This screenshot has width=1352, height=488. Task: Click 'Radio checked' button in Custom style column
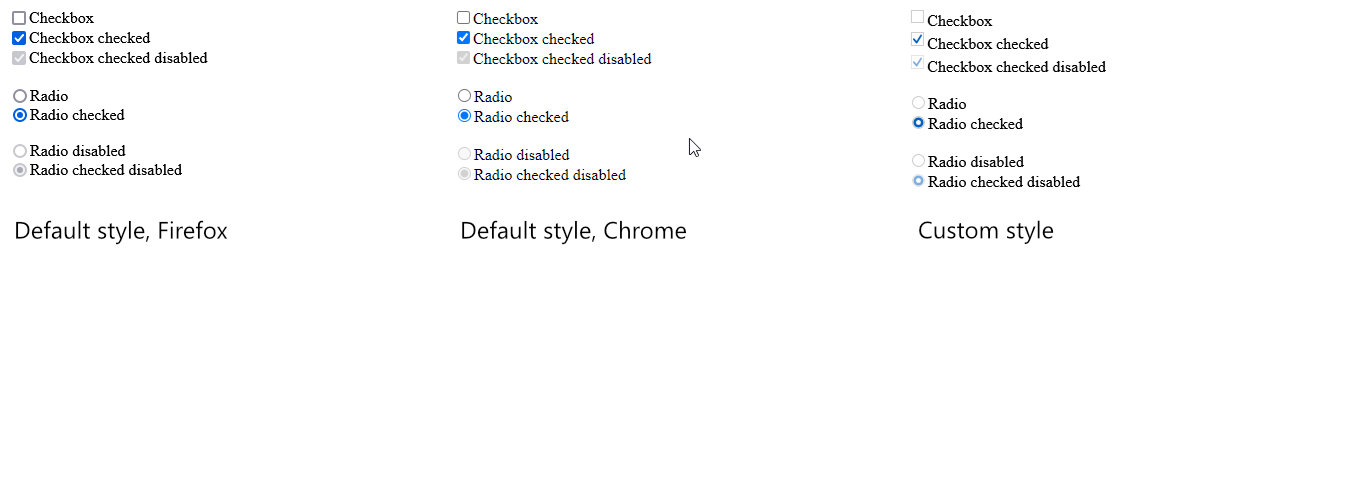tap(918, 123)
